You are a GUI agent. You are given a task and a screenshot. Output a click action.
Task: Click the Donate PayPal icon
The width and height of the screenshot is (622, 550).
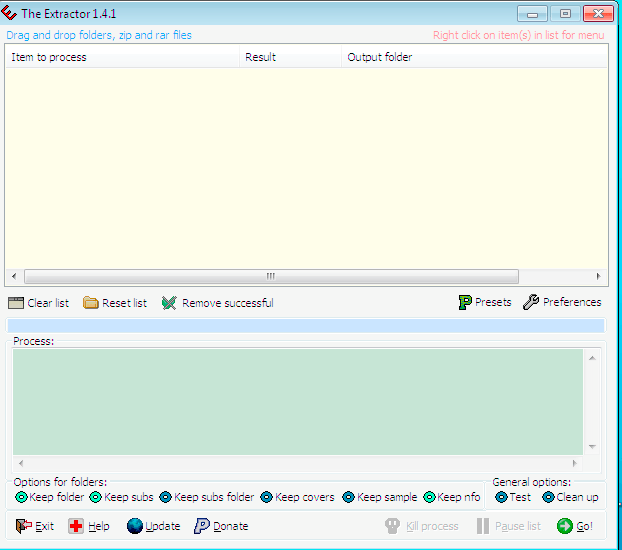pos(202,526)
